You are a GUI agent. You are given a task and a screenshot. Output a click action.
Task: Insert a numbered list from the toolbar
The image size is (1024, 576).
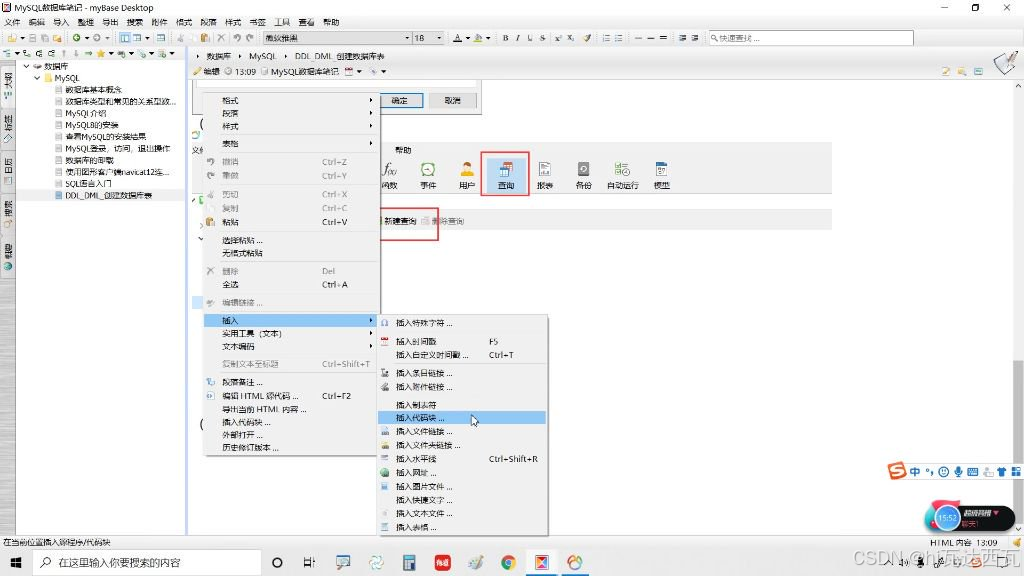[x=606, y=38]
